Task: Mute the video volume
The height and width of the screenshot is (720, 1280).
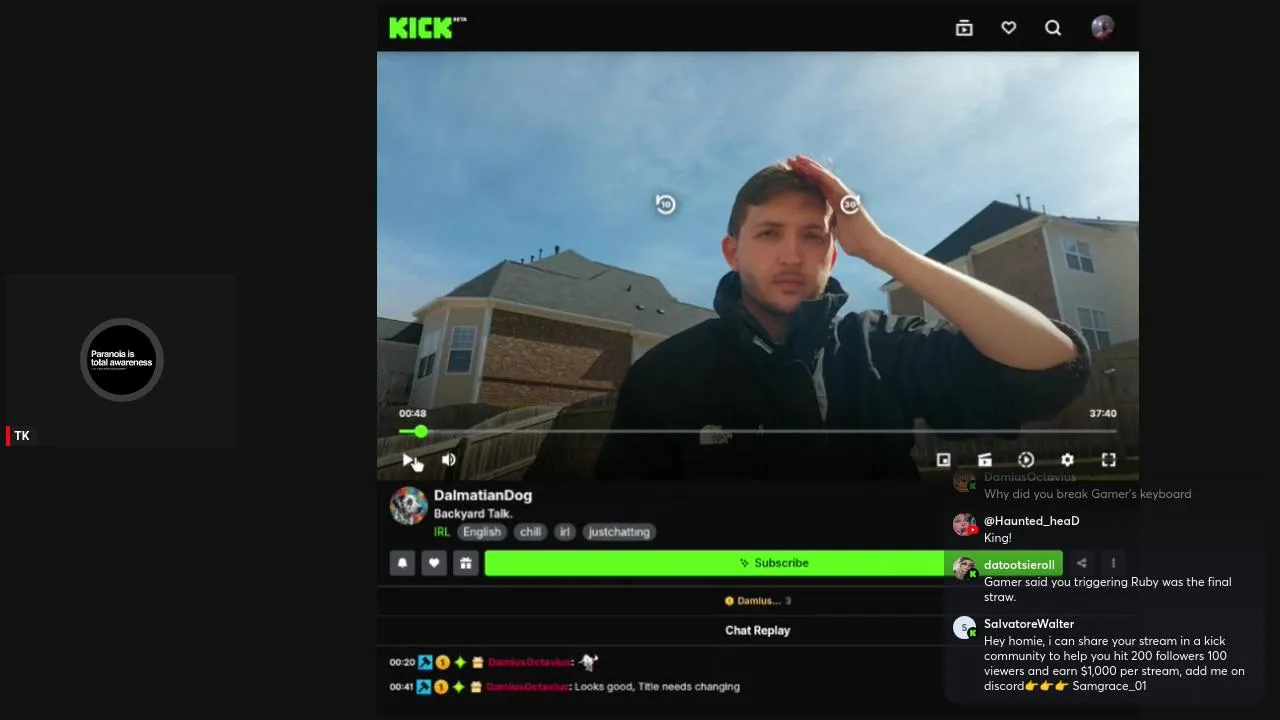Action: (448, 460)
